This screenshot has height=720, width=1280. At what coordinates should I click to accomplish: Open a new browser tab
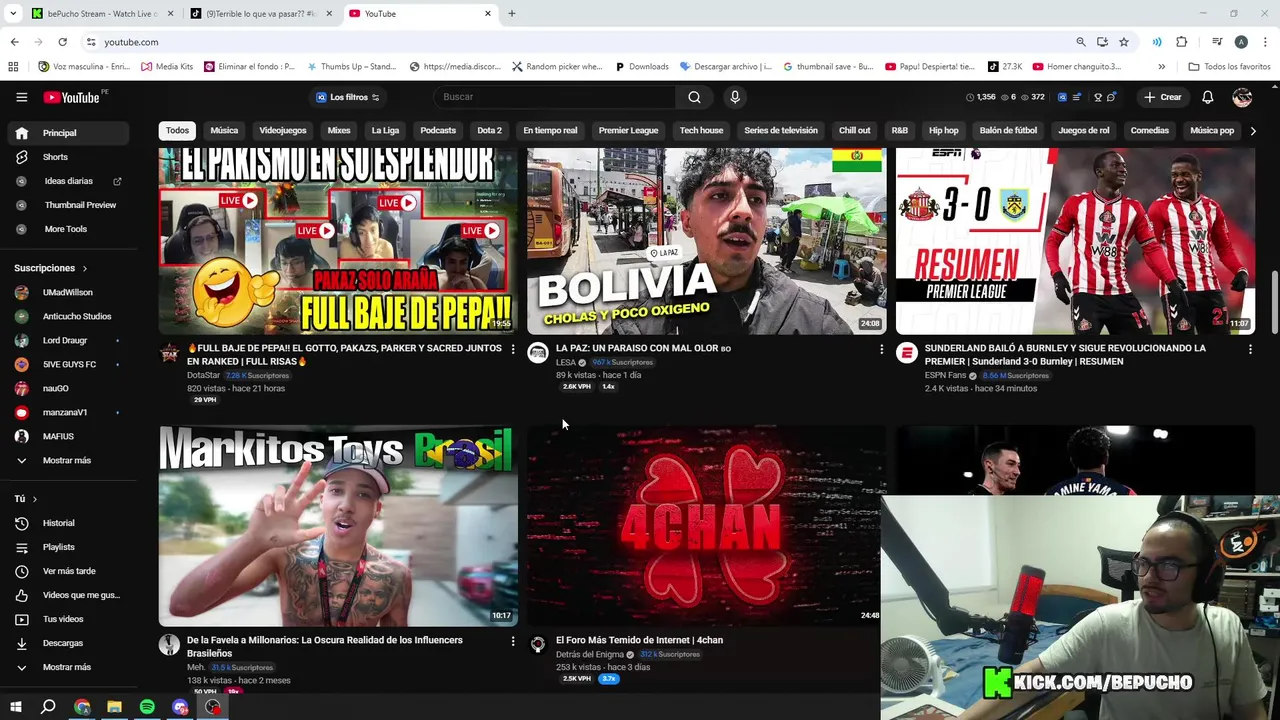511,14
